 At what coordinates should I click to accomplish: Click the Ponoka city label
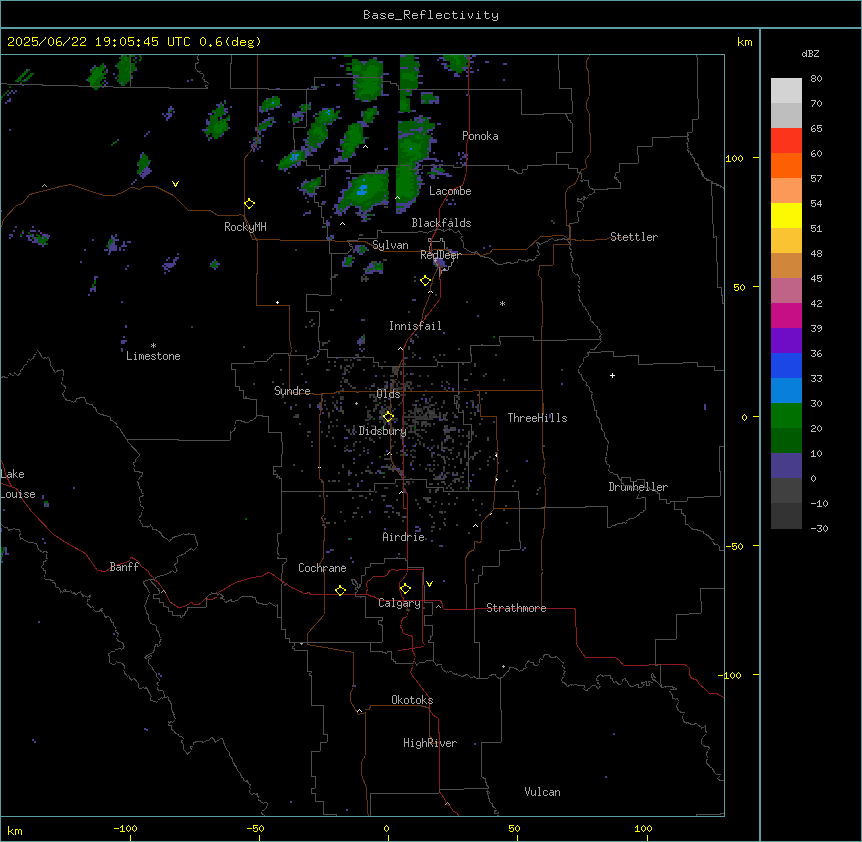tap(480, 136)
